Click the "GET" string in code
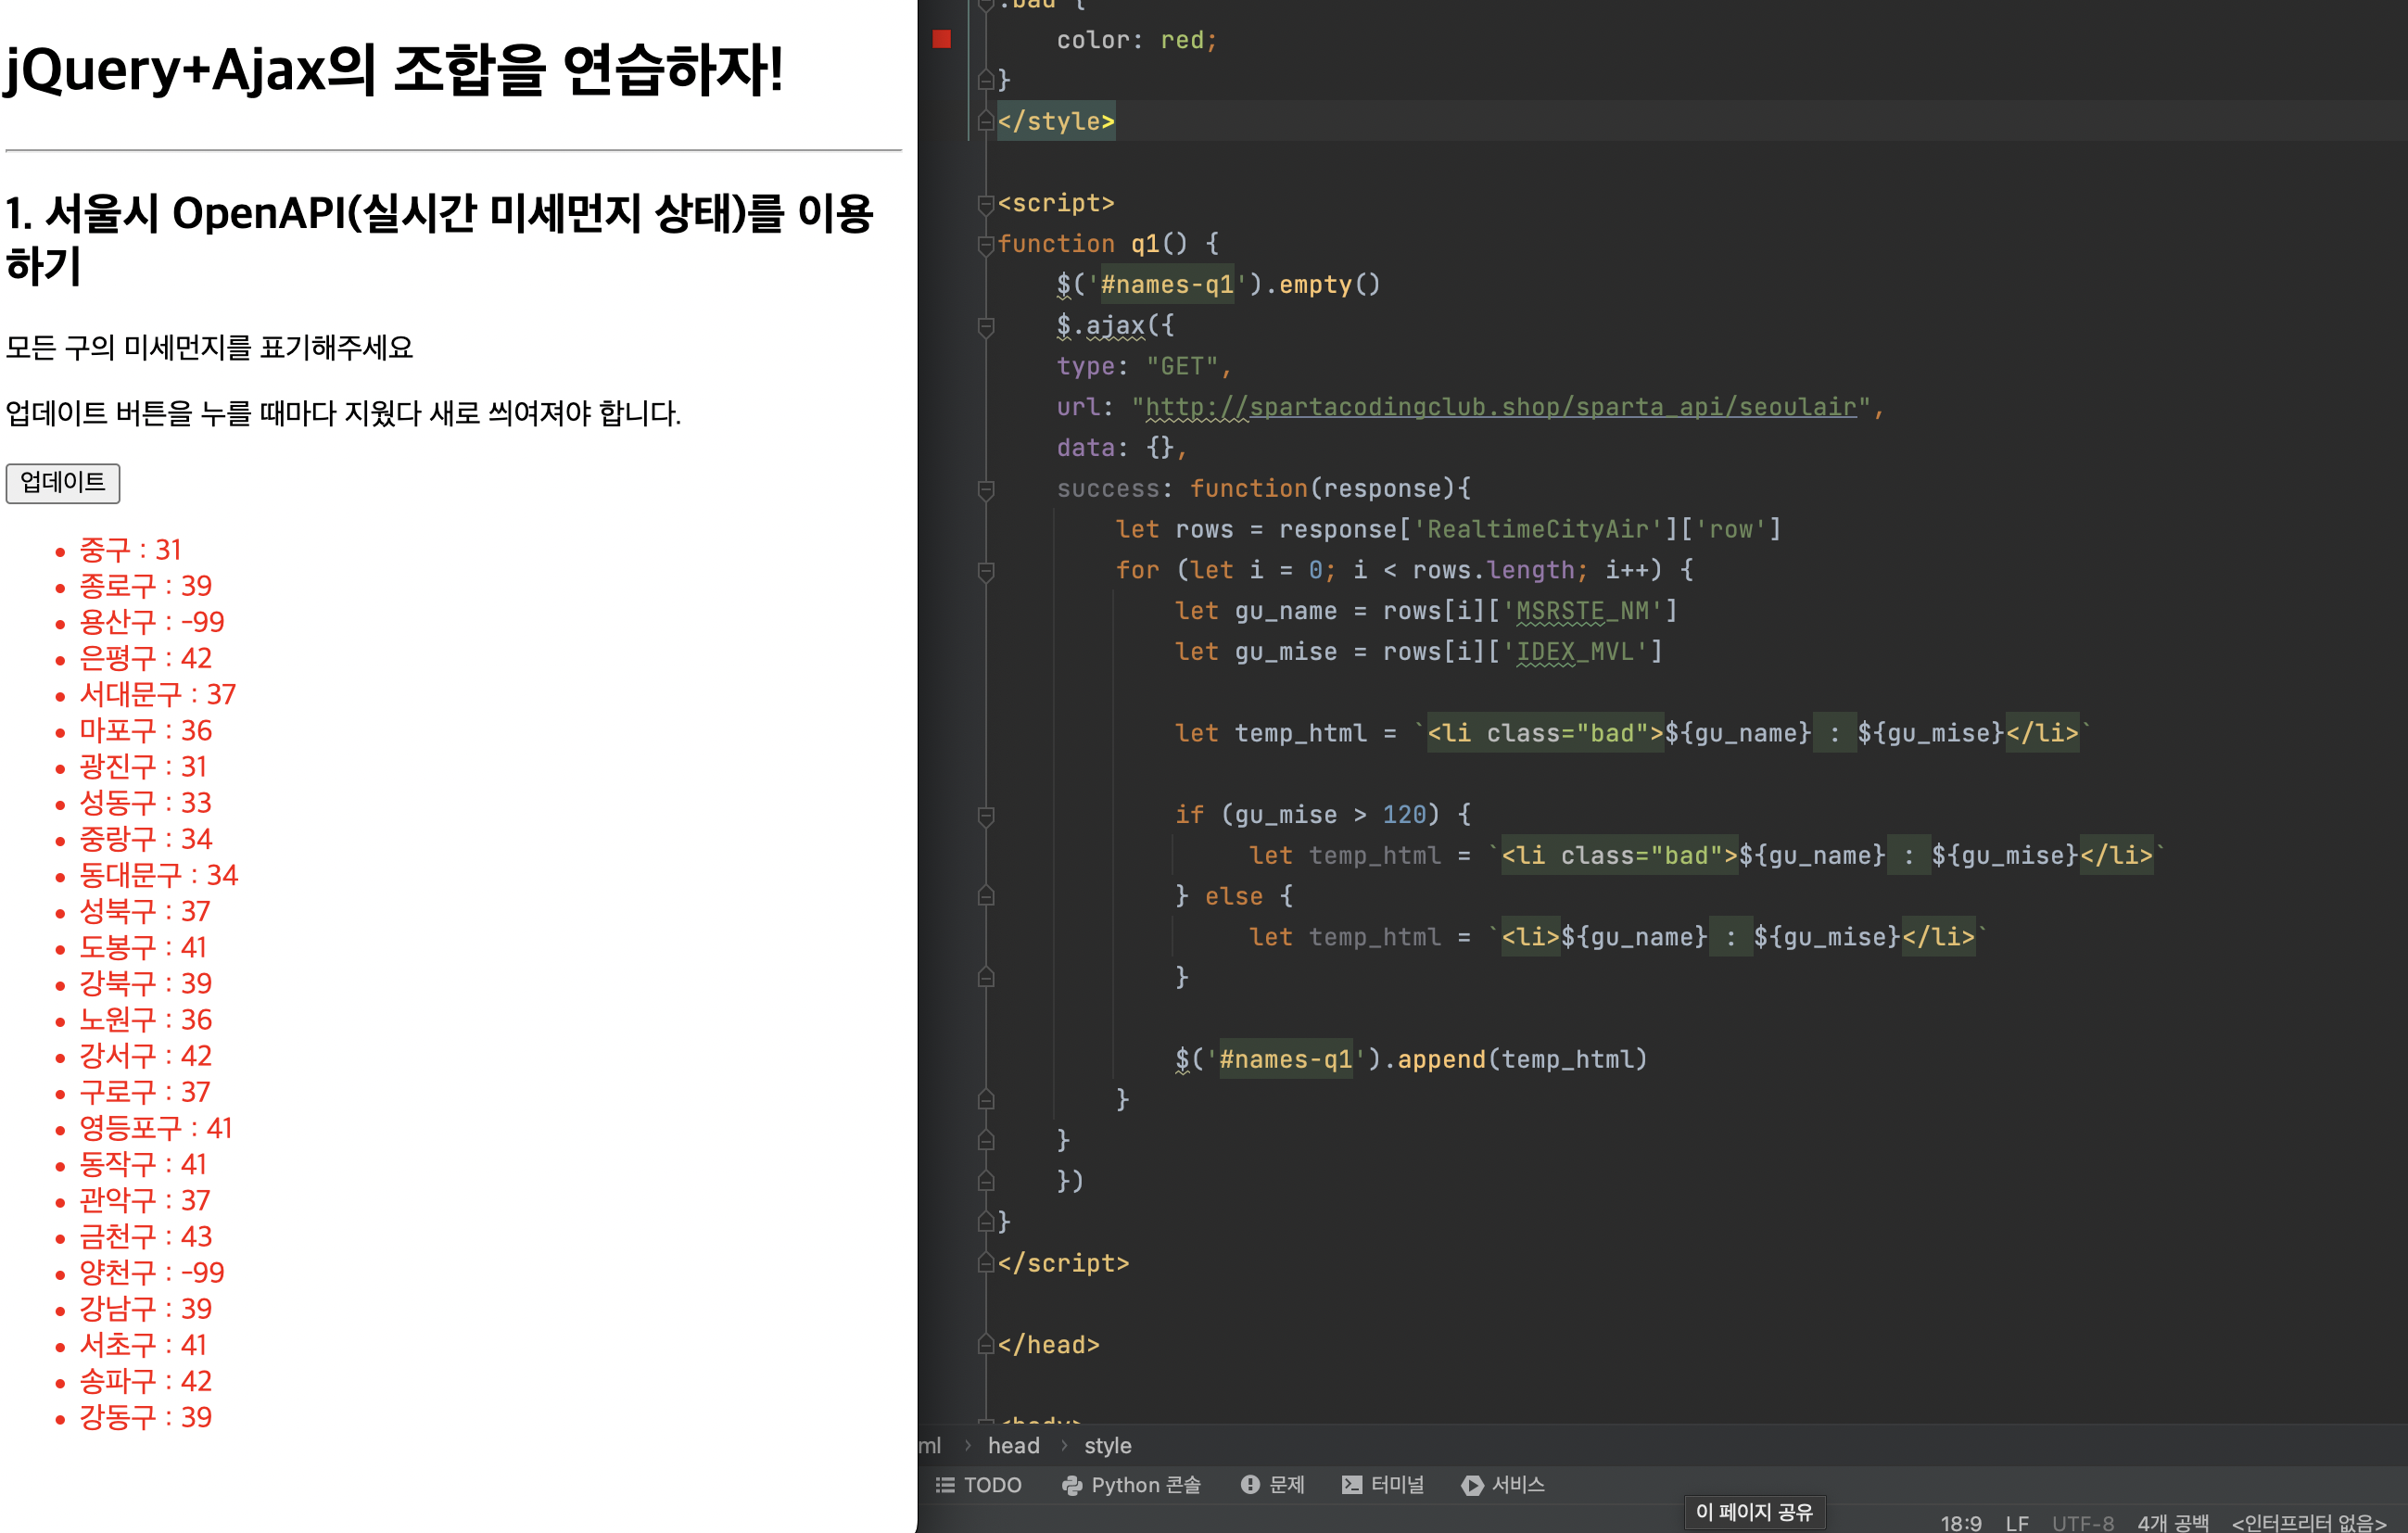The width and height of the screenshot is (2408, 1533). tap(1182, 367)
